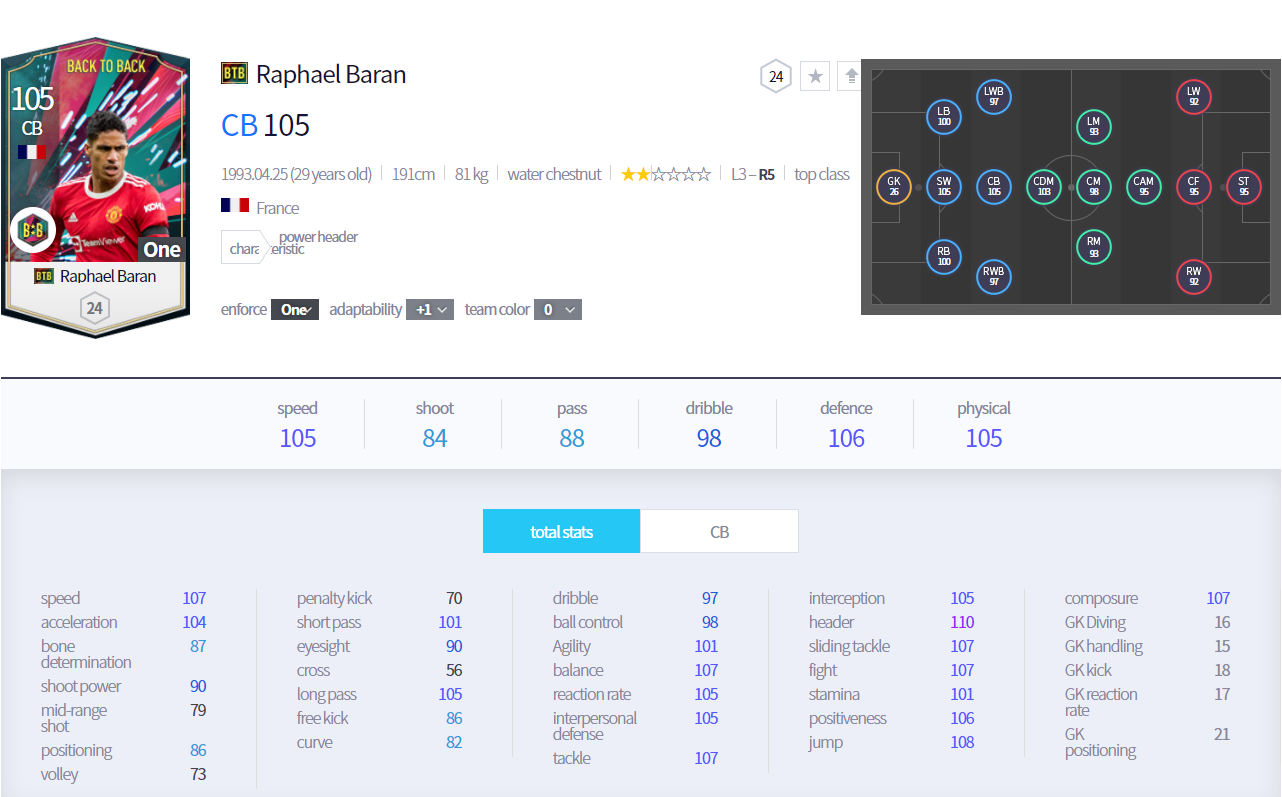Switch to the total stats tab
This screenshot has width=1282, height=797.
(x=561, y=532)
